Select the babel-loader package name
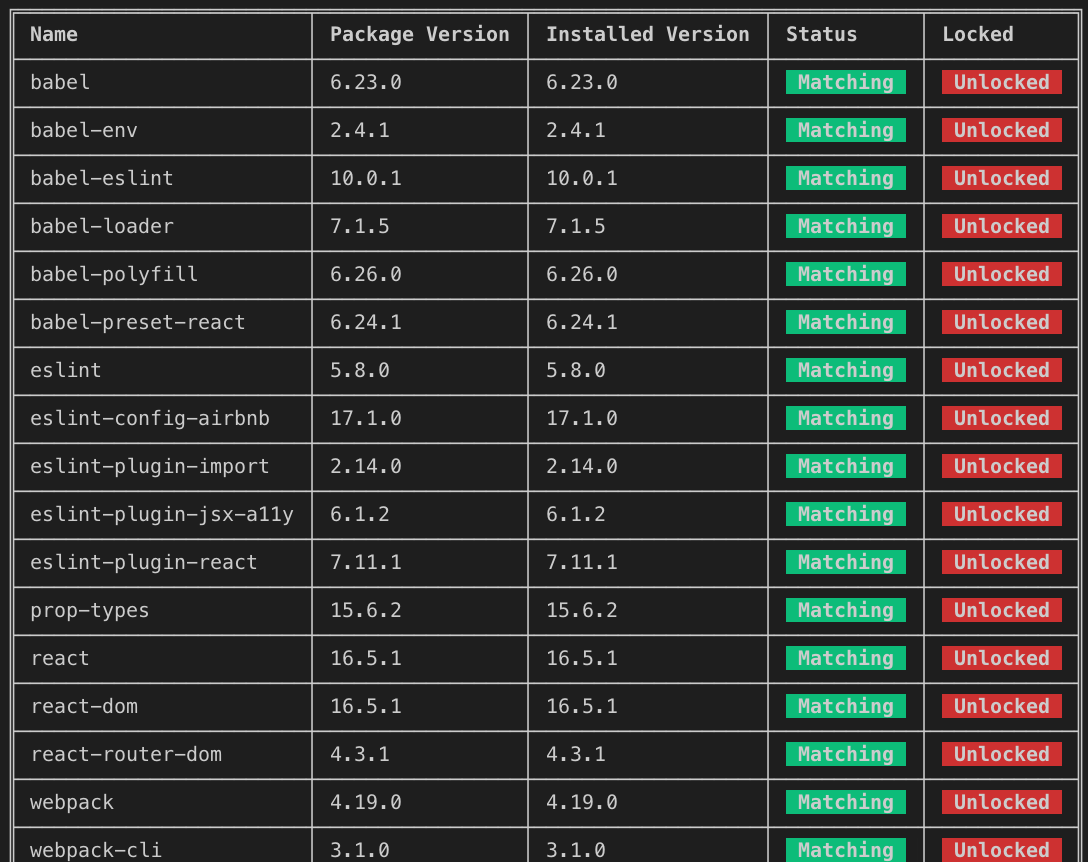 click(102, 226)
